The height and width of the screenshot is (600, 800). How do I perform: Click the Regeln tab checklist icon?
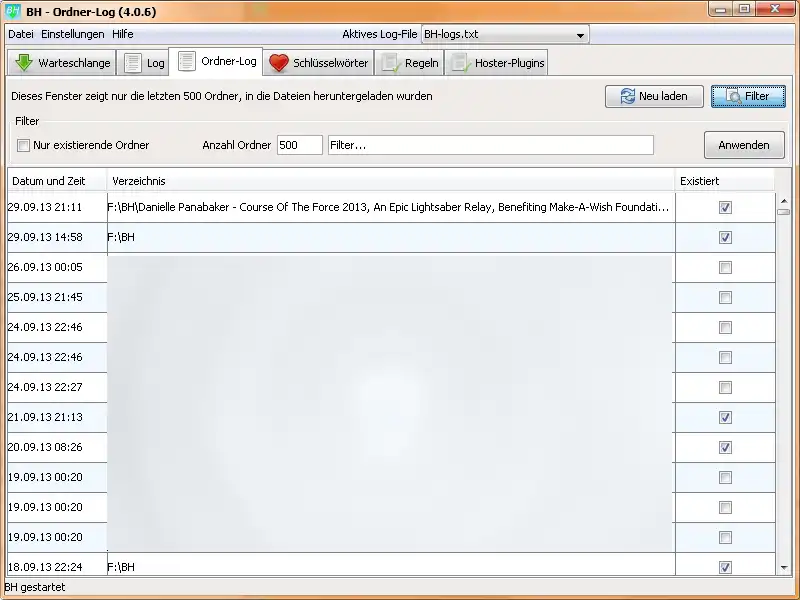[391, 63]
